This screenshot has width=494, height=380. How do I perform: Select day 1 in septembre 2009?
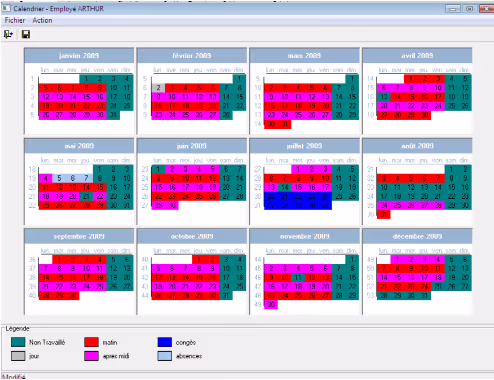pos(59,259)
